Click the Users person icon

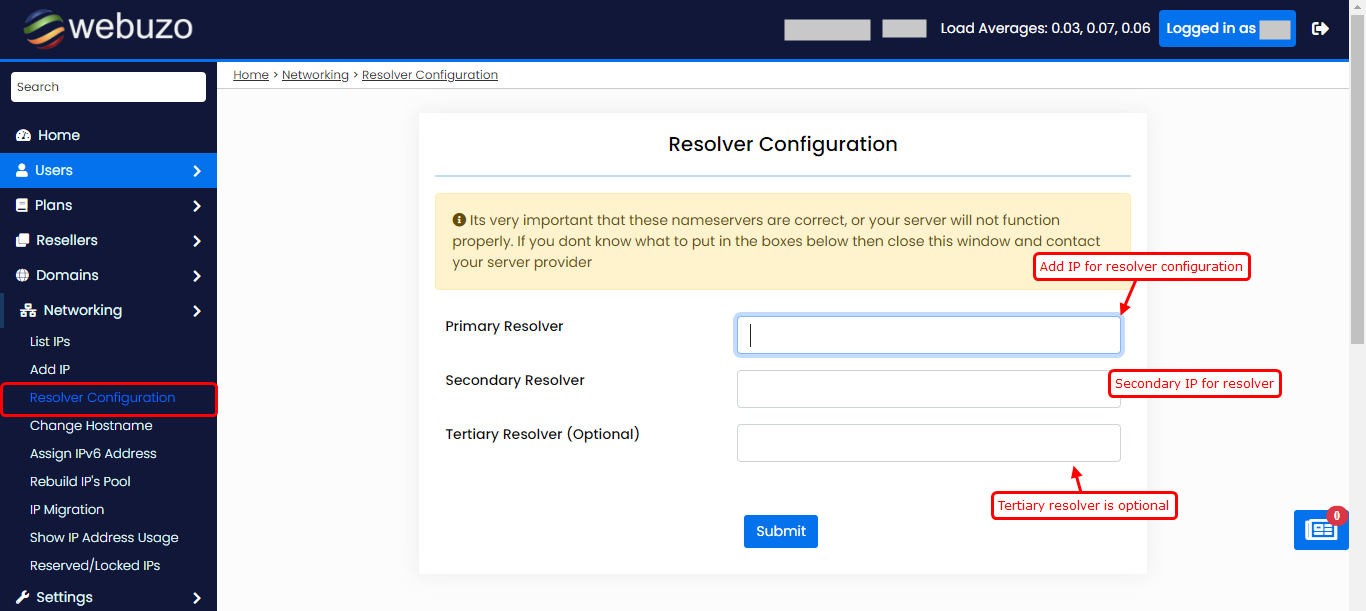[x=22, y=170]
